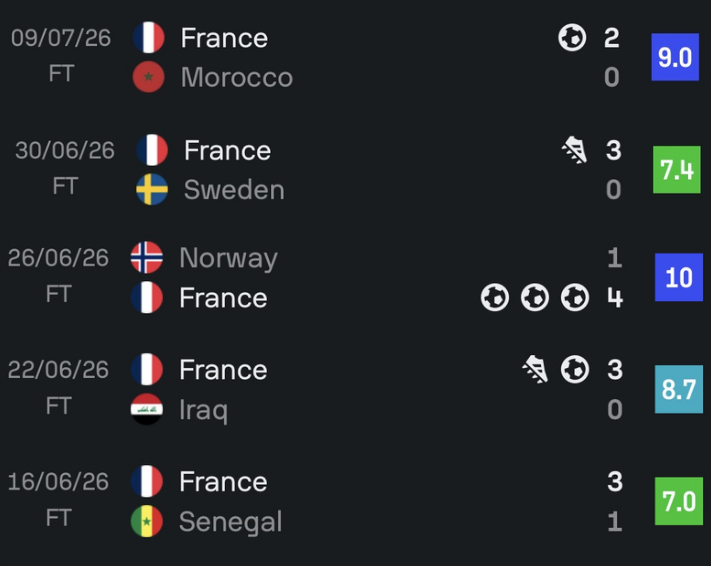Screen dimensions: 711x566
Task: Click the Senegal flag icon
Action: click(146, 521)
